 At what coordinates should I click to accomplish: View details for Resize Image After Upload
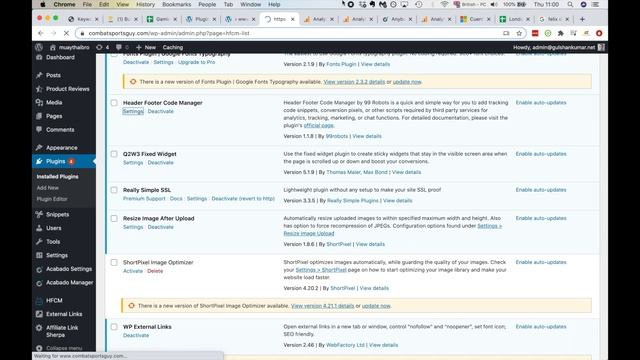point(370,244)
